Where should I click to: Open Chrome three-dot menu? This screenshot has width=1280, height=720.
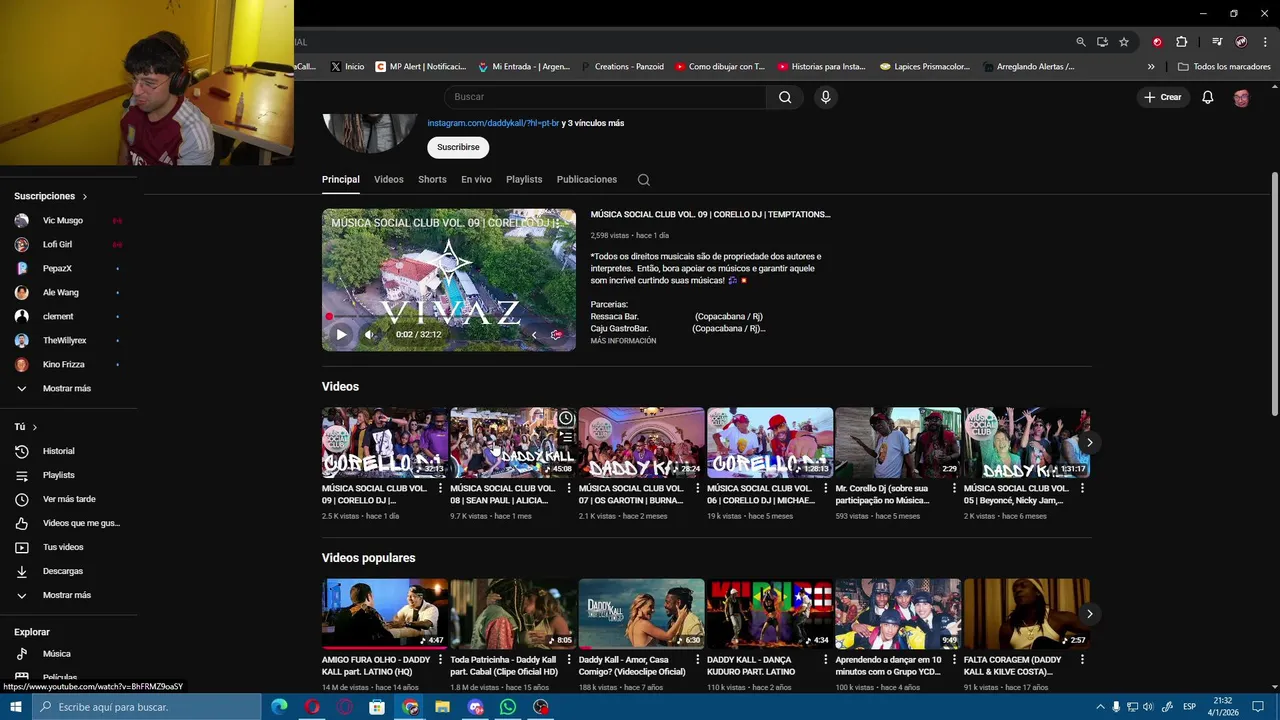click(x=1264, y=42)
